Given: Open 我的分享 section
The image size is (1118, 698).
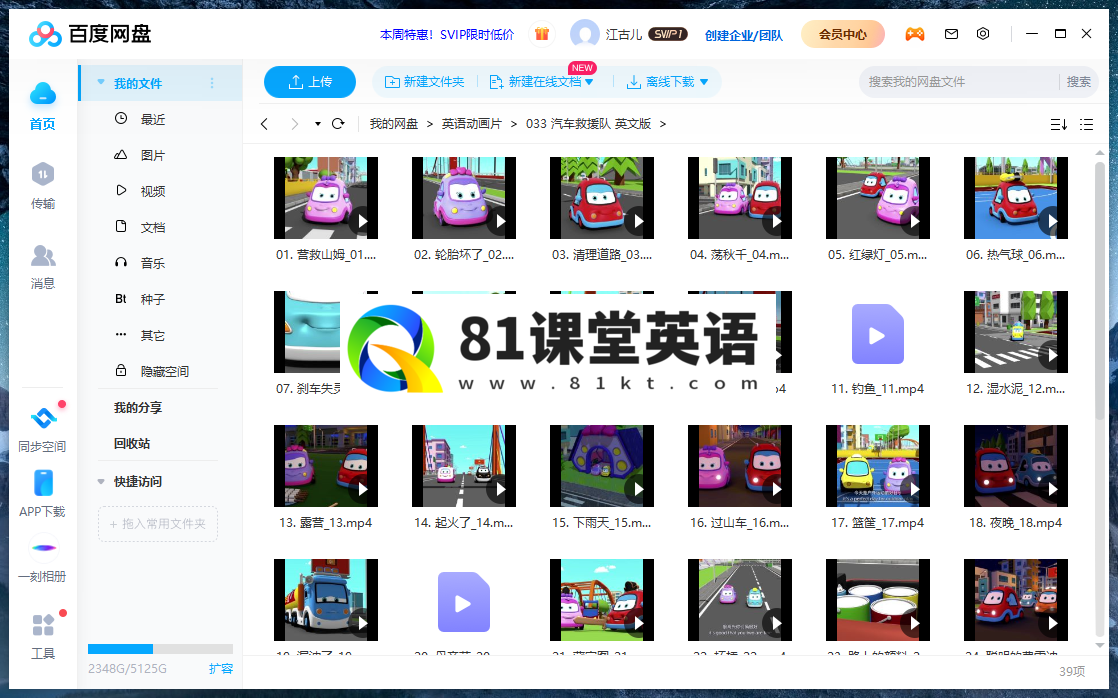Looking at the screenshot, I should [138, 408].
